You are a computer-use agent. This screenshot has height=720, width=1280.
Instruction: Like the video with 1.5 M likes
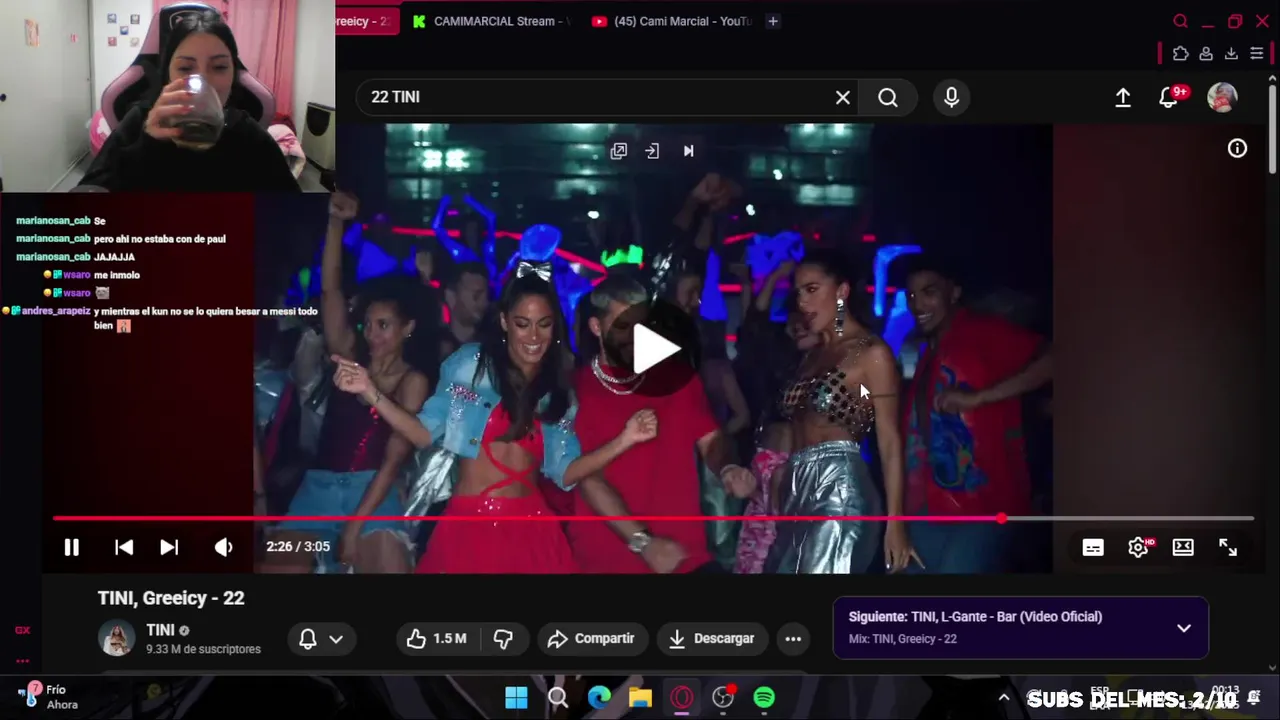click(x=436, y=638)
